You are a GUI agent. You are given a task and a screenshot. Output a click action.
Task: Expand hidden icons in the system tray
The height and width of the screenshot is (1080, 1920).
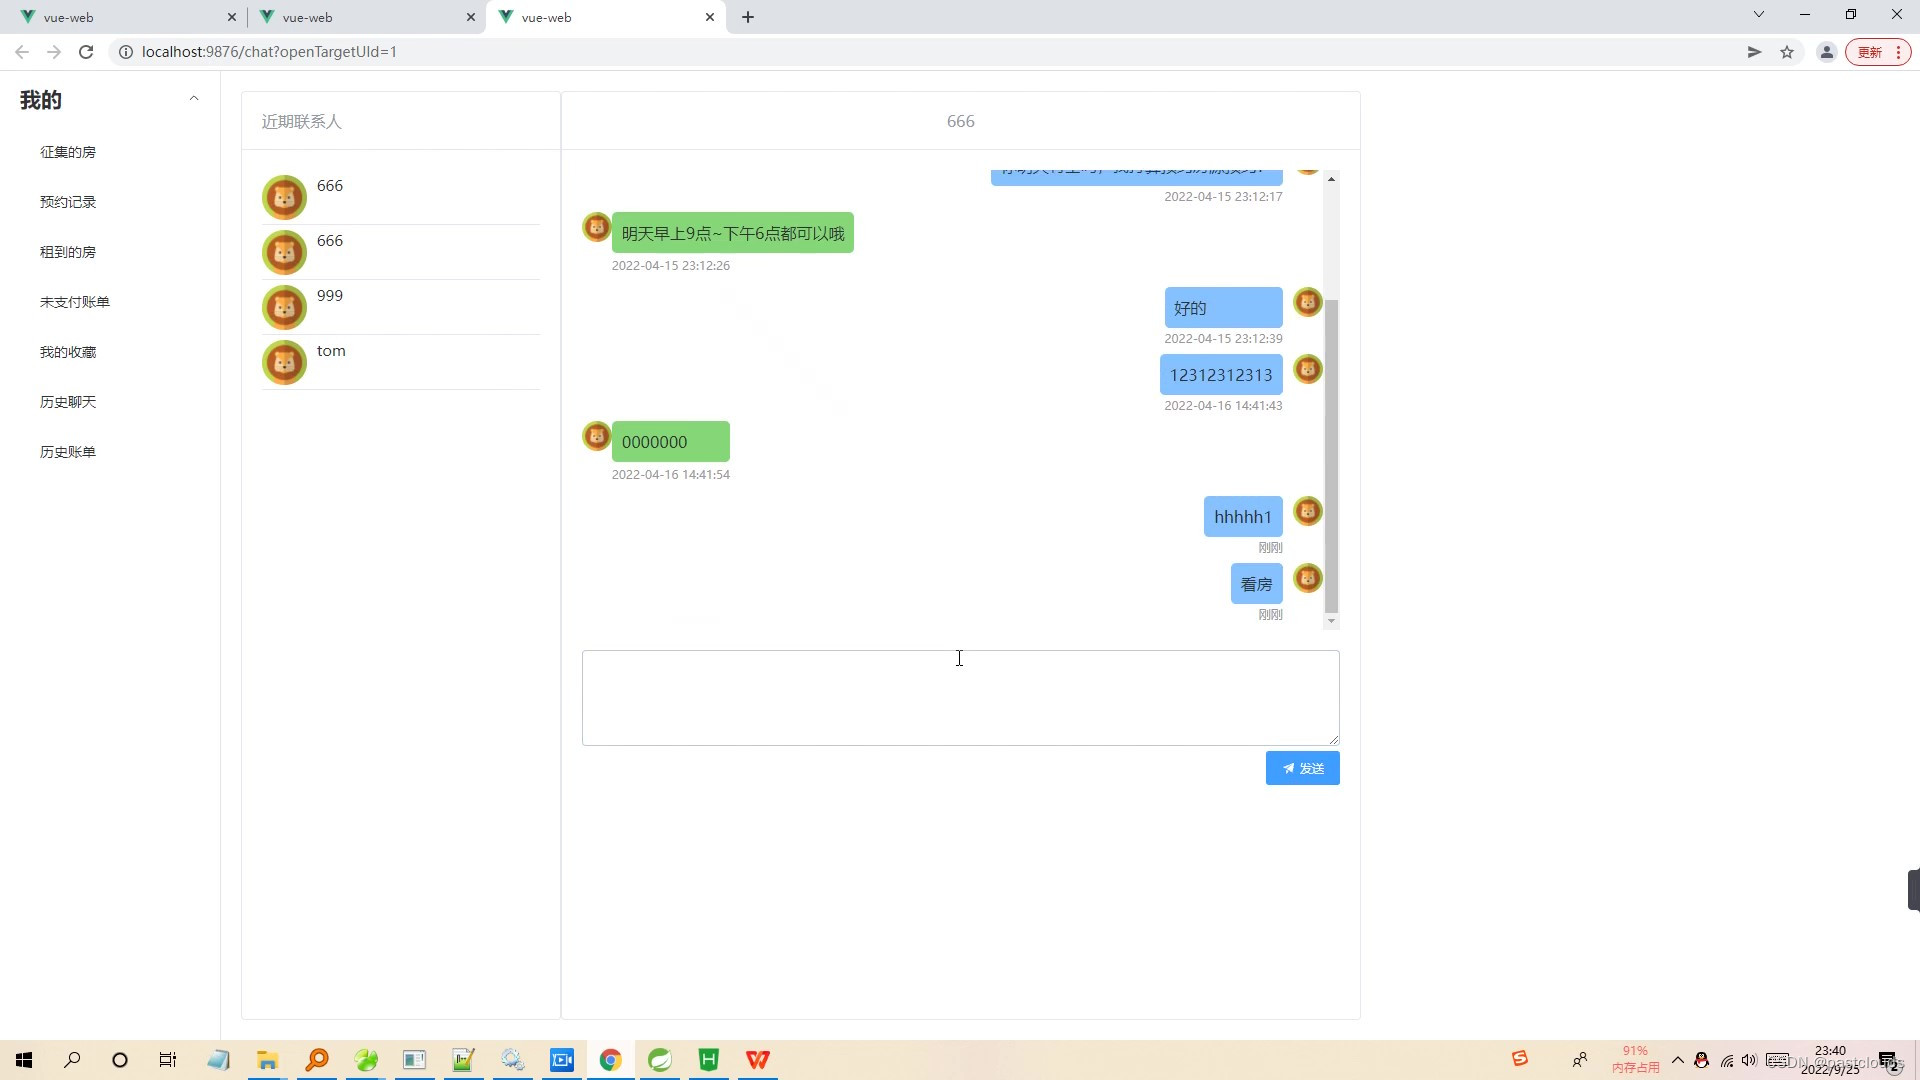pos(1678,1060)
